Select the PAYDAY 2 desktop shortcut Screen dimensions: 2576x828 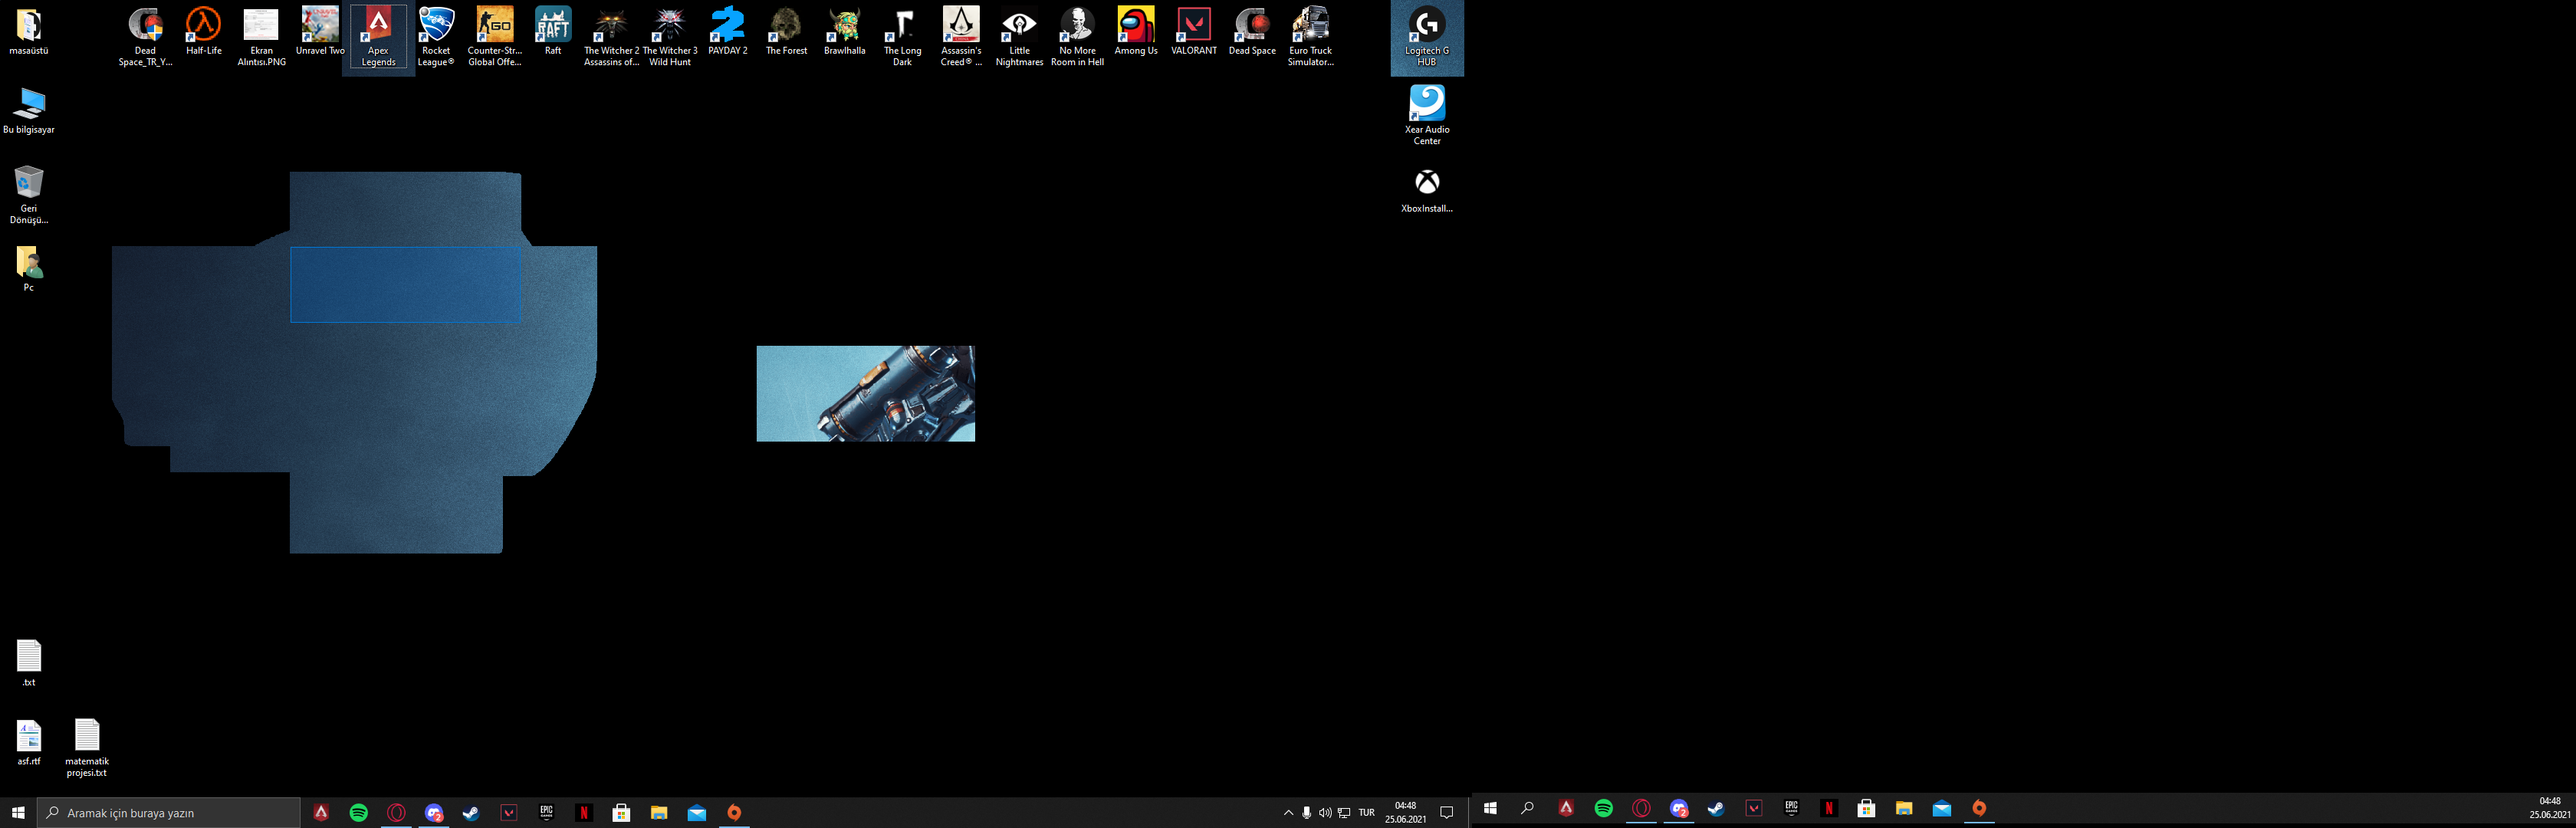click(727, 27)
